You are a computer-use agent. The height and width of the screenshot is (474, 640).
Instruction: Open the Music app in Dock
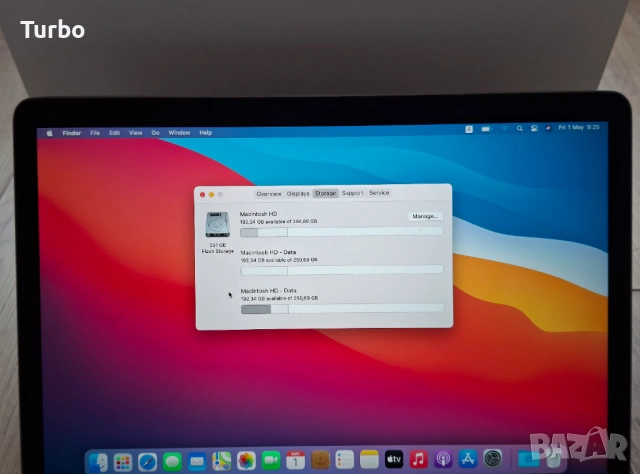coord(418,459)
